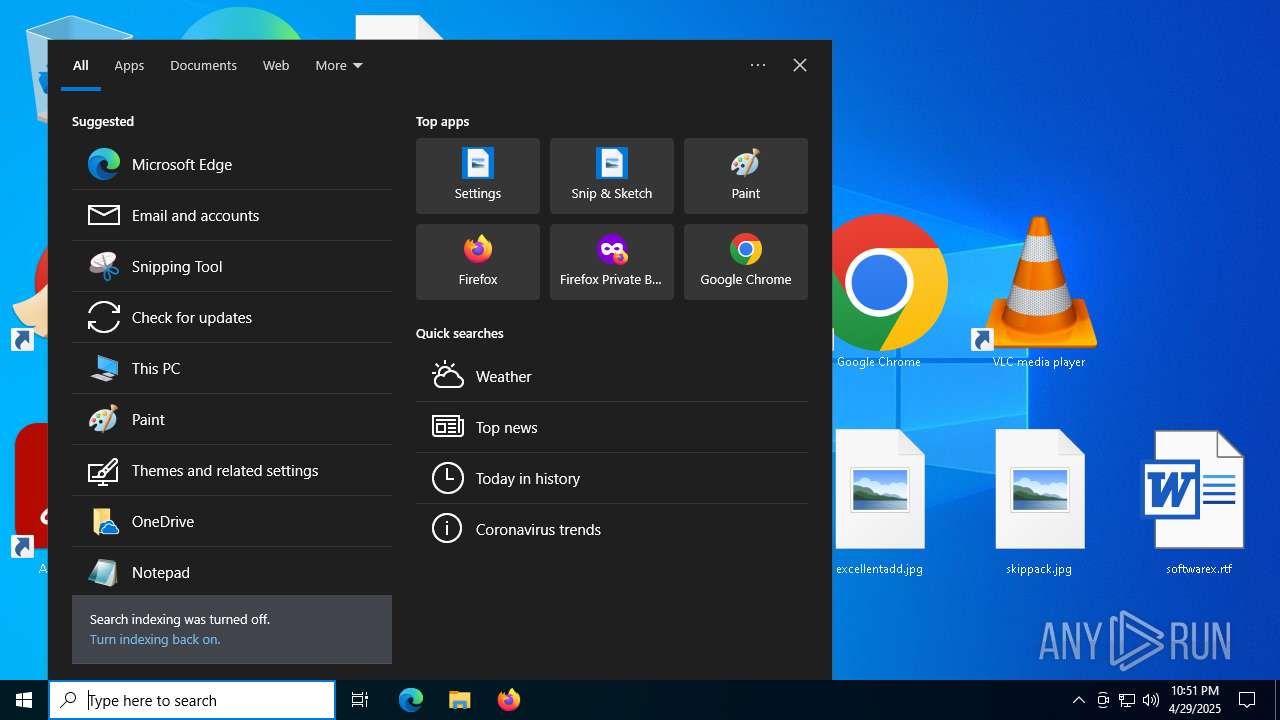Close the search panel

800,65
